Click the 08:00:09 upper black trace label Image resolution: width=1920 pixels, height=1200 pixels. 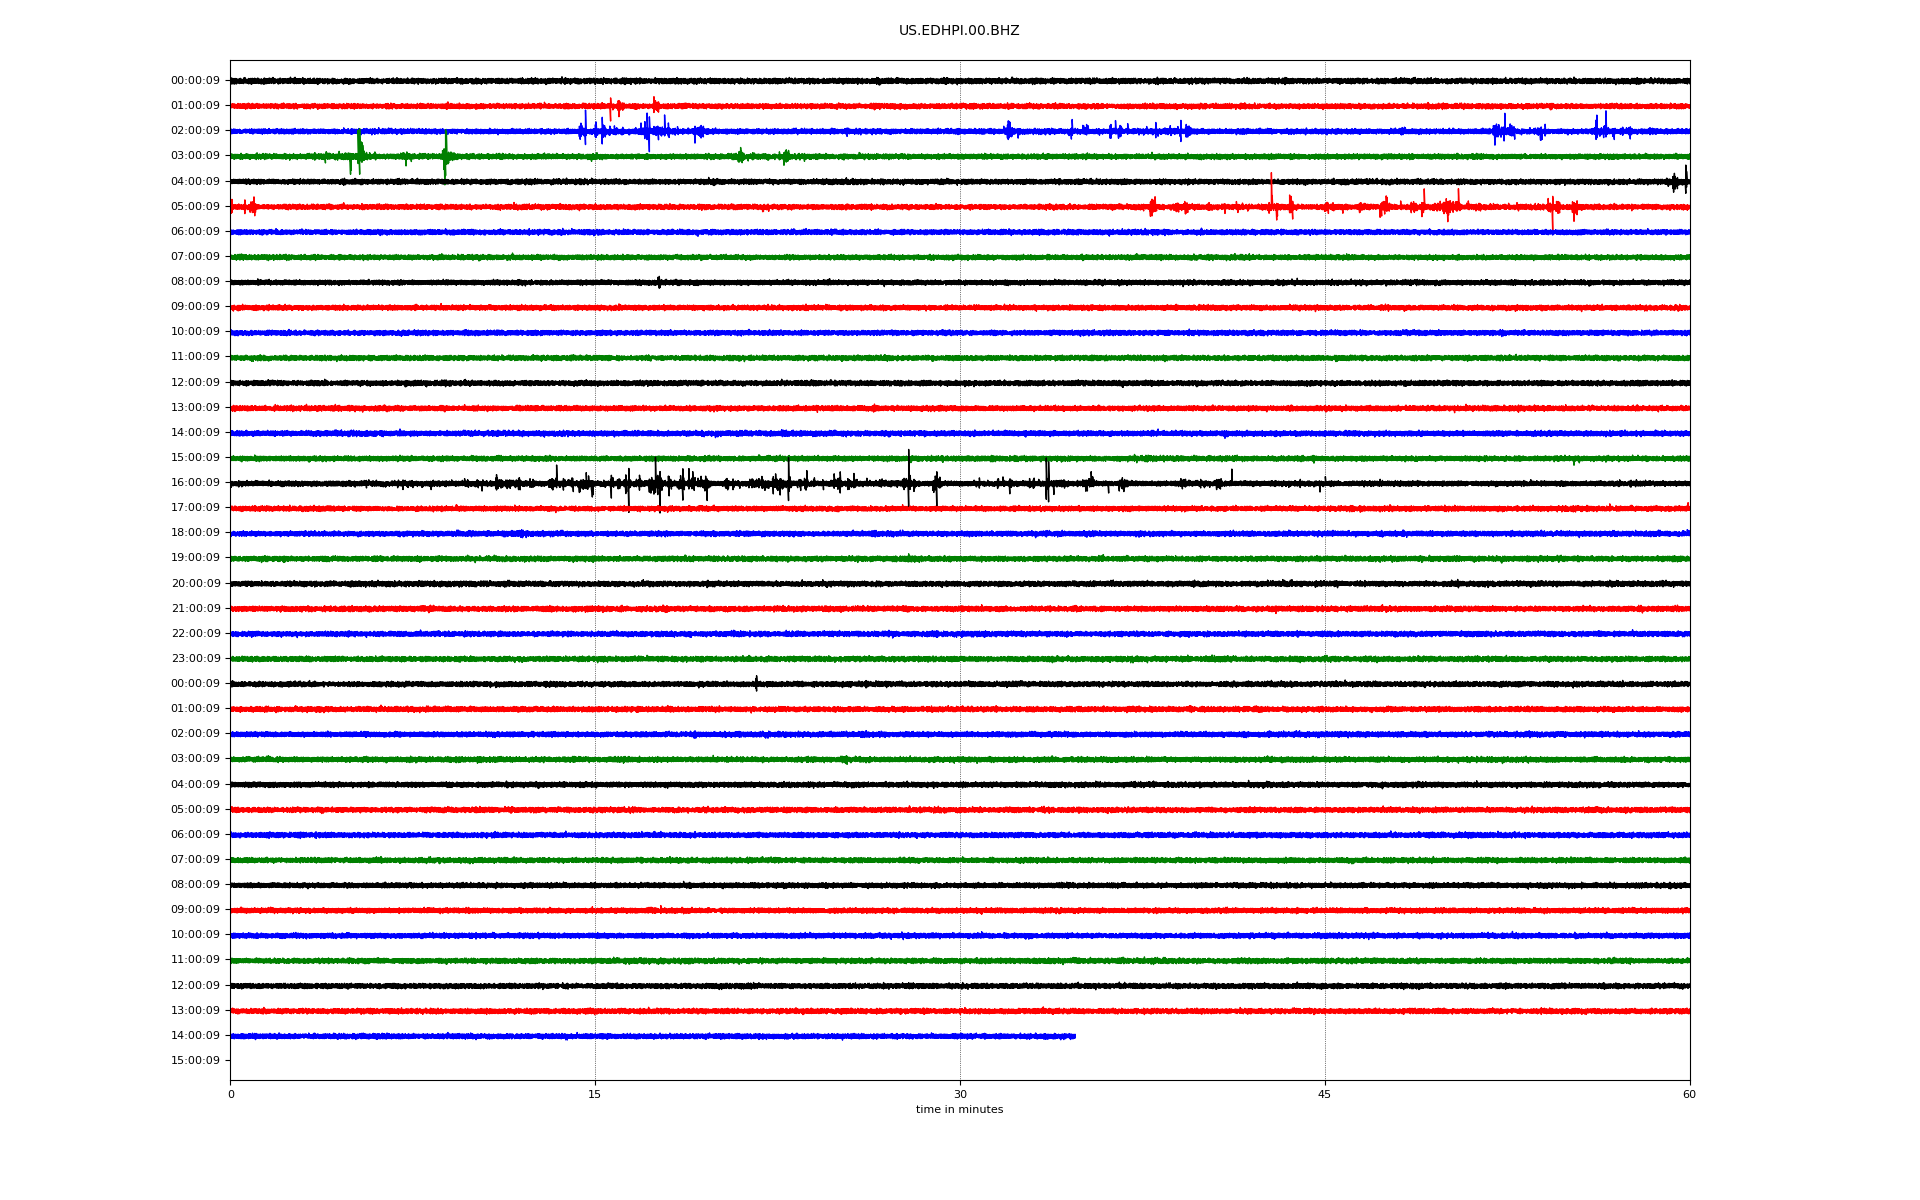point(195,282)
